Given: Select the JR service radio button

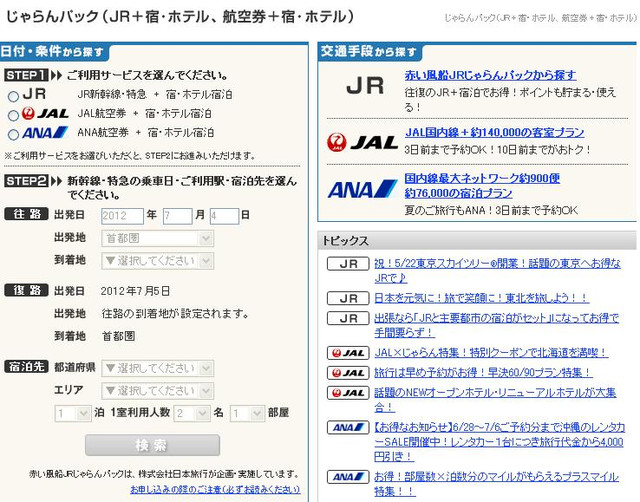Looking at the screenshot, I should click(x=13, y=96).
